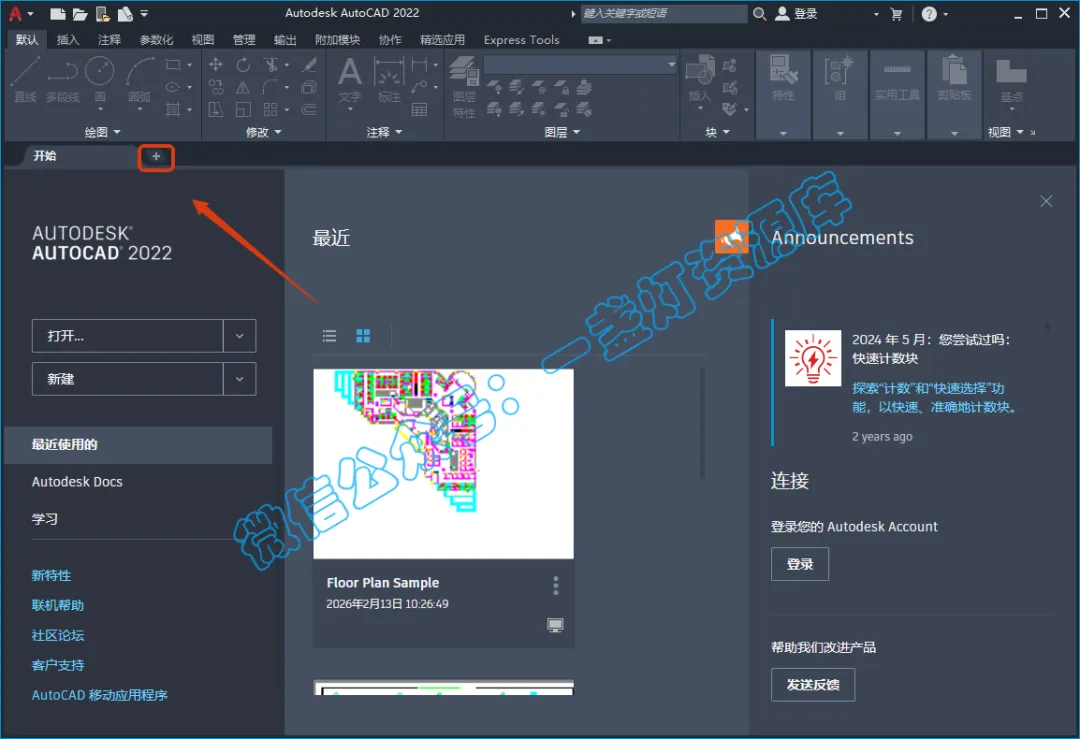Image resolution: width=1080 pixels, height=739 pixels.
Task: Select the Scale tool in Modify panel
Action: click(x=243, y=110)
